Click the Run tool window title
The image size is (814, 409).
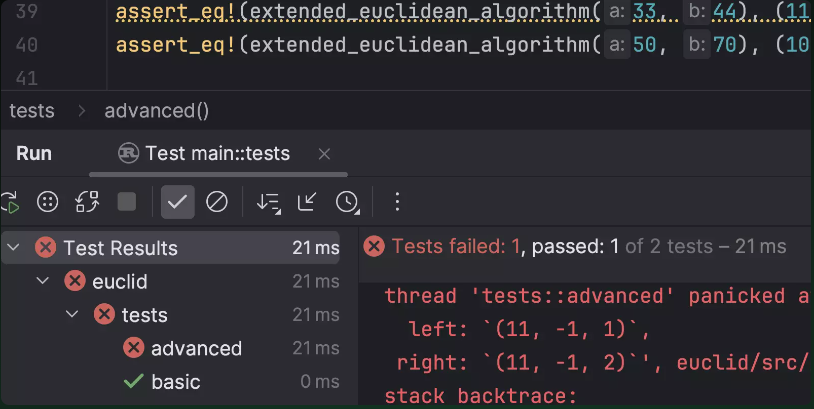coord(34,154)
